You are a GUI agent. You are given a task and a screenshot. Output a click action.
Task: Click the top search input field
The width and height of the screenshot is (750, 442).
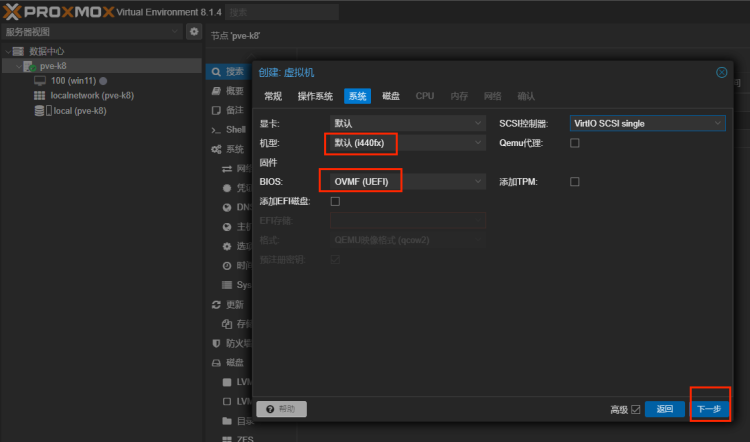tap(282, 12)
